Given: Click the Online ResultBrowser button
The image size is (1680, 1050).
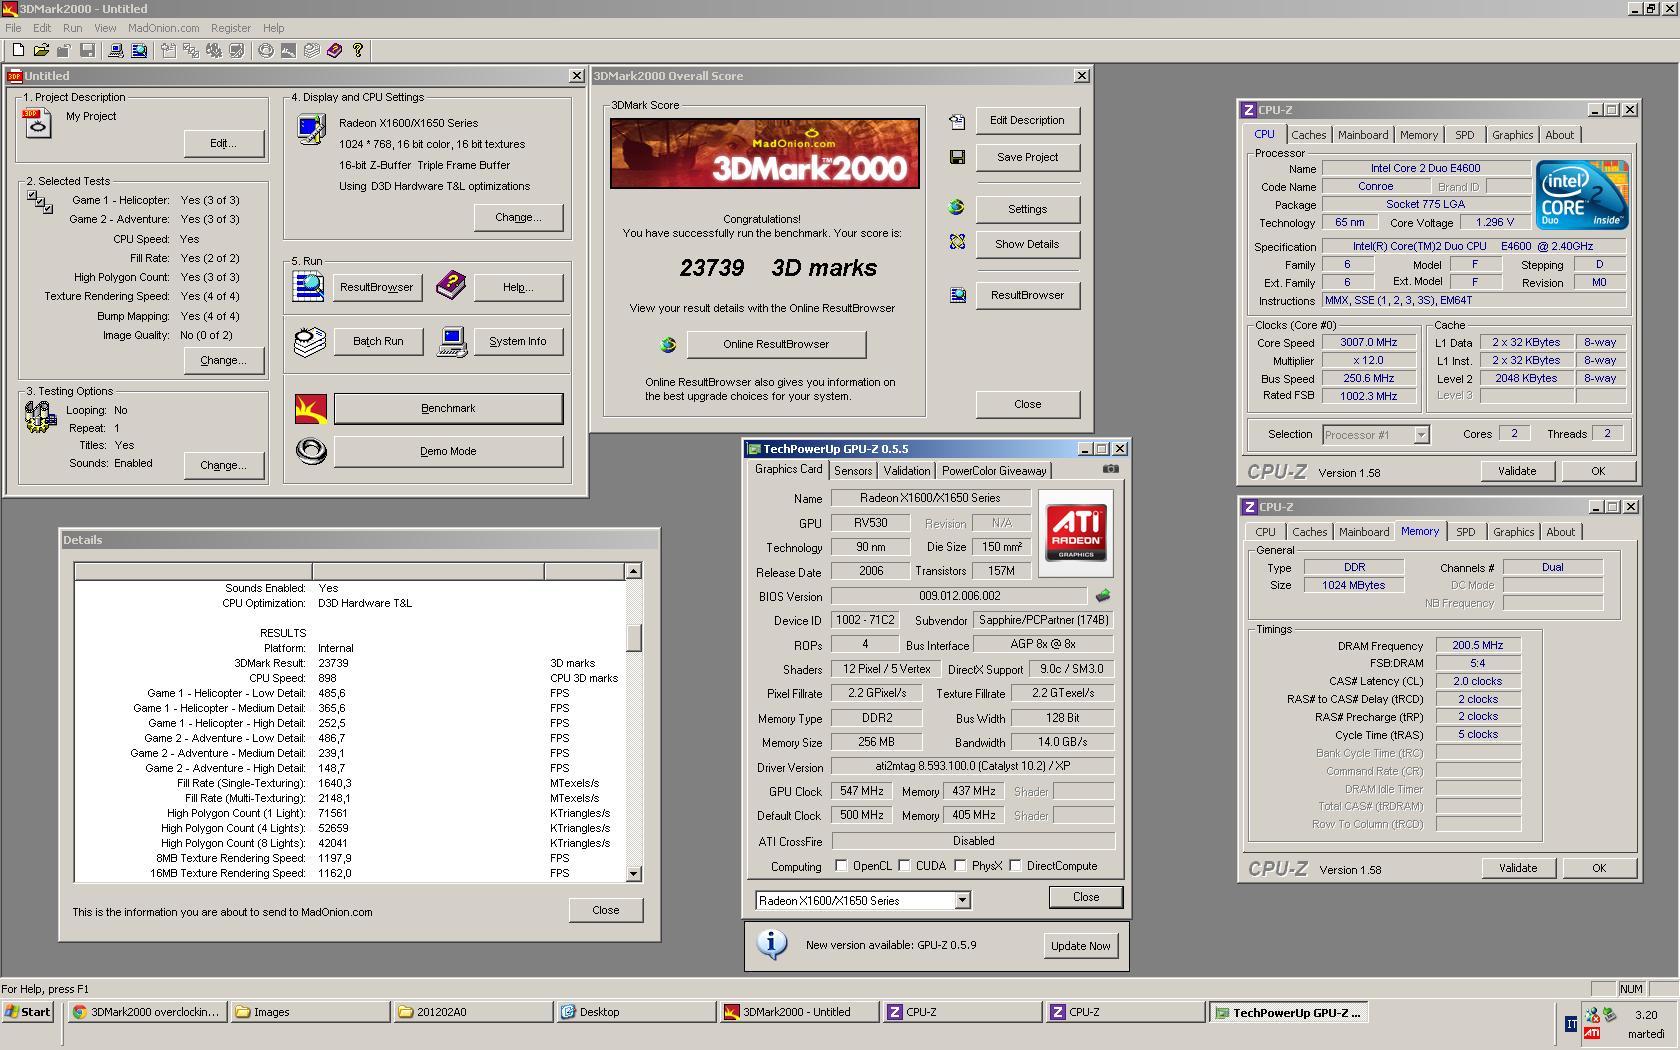Looking at the screenshot, I should pyautogui.click(x=776, y=344).
